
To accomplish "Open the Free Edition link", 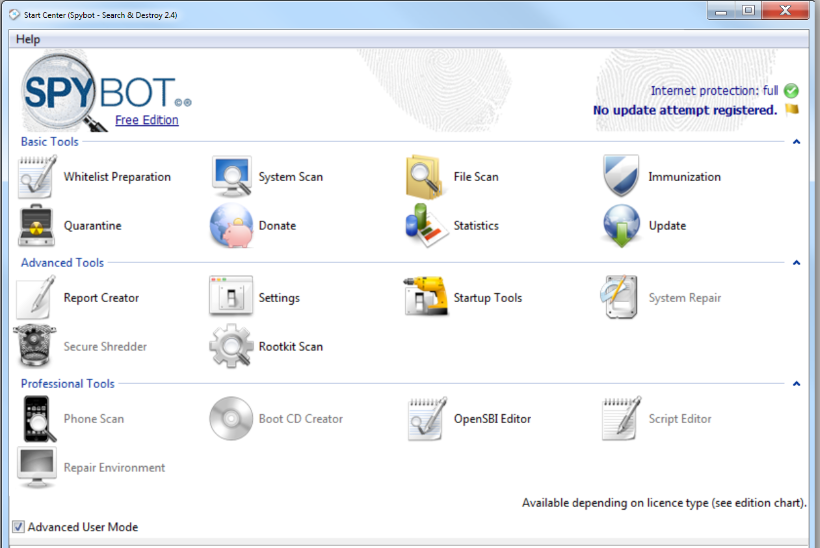I will click(x=147, y=120).
